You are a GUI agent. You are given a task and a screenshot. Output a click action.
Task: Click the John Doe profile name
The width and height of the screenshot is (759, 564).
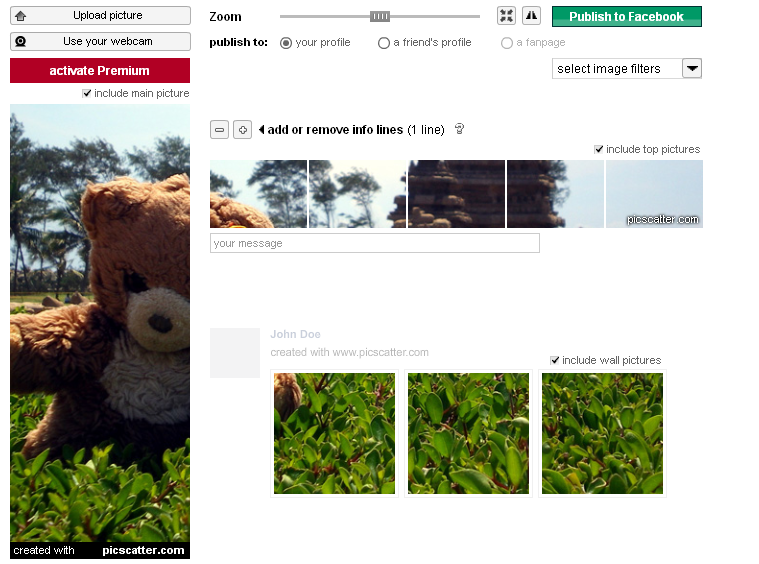[295, 334]
